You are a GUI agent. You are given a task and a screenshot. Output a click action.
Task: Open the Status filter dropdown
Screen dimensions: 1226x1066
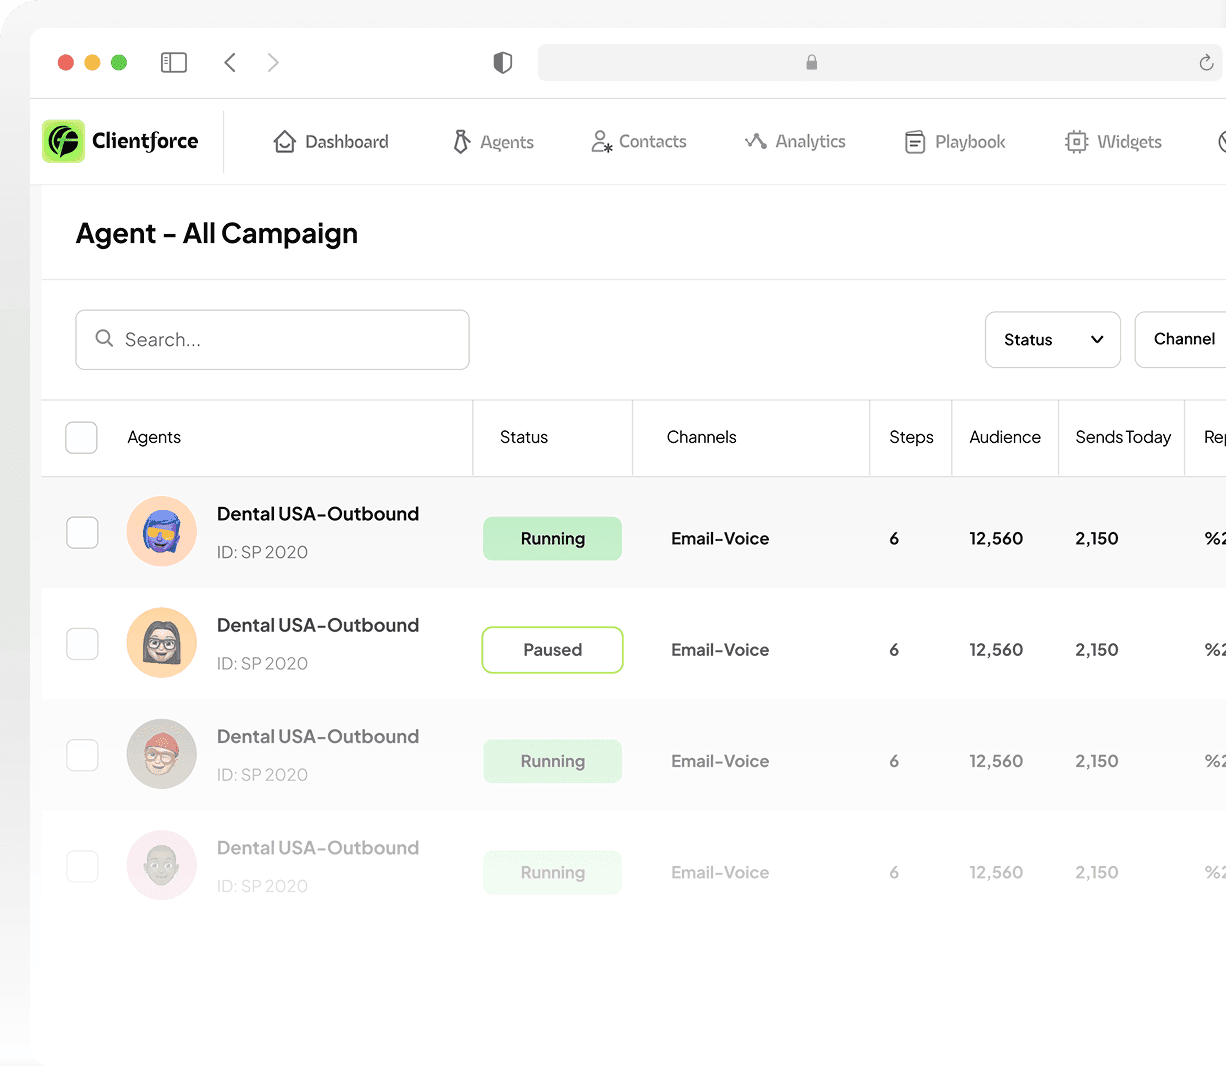[x=1052, y=339]
